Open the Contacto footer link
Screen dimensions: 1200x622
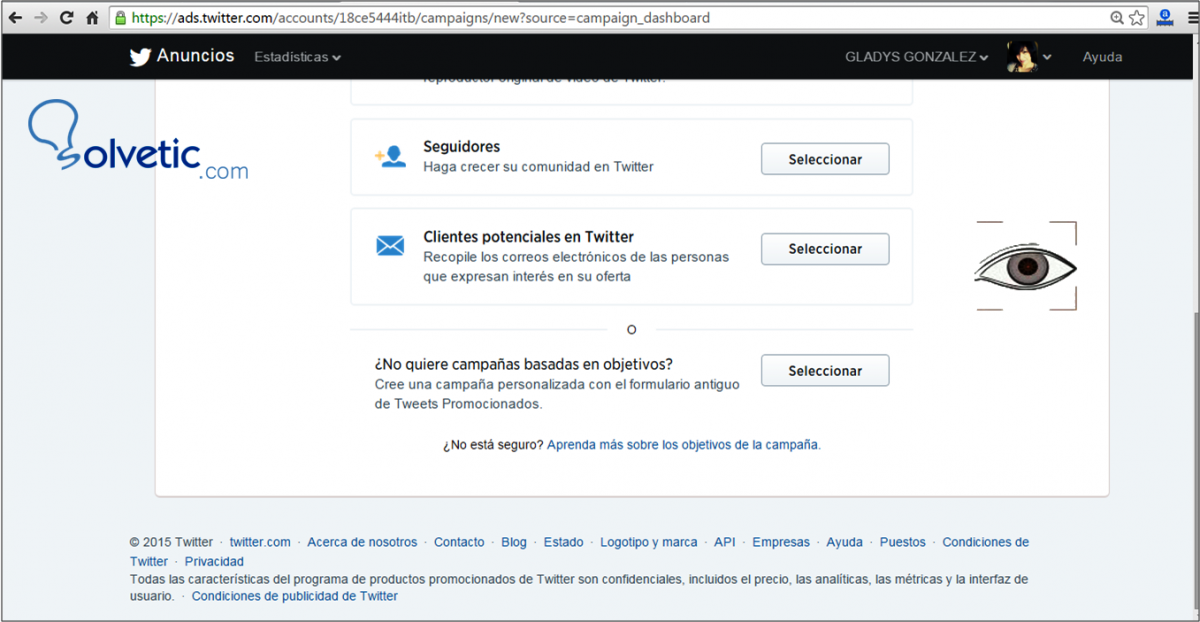(459, 542)
